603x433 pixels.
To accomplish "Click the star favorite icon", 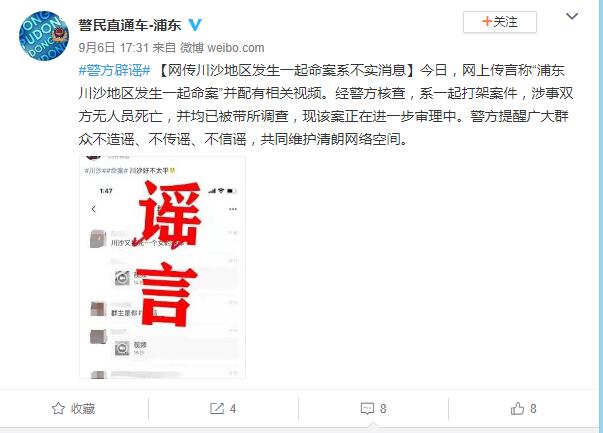I will point(58,408).
